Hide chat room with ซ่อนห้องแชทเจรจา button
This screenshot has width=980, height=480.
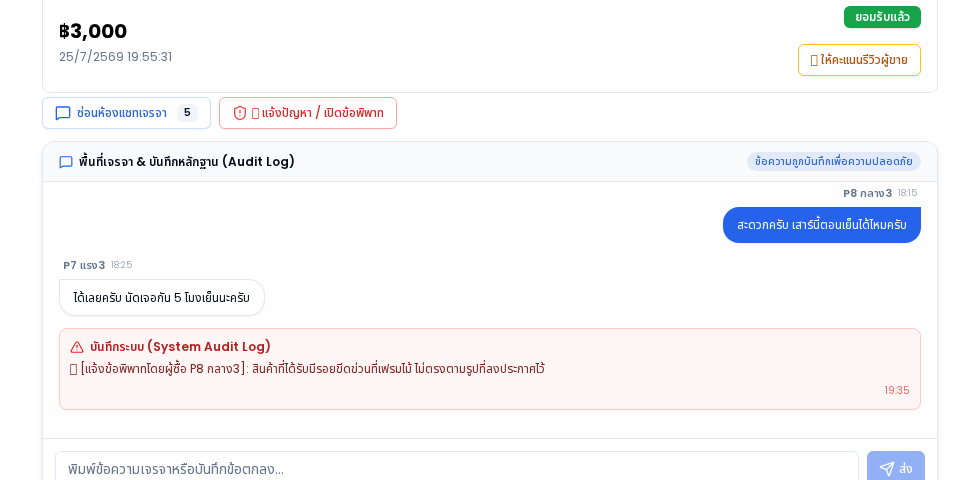tap(126, 113)
